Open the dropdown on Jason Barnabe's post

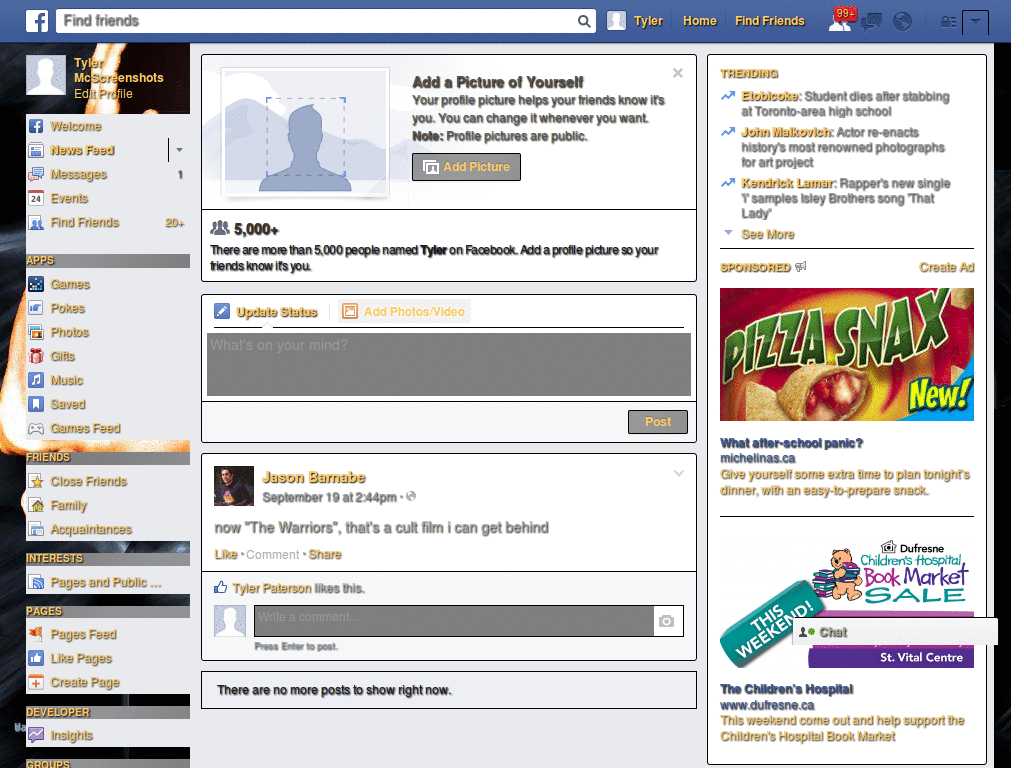[679, 473]
